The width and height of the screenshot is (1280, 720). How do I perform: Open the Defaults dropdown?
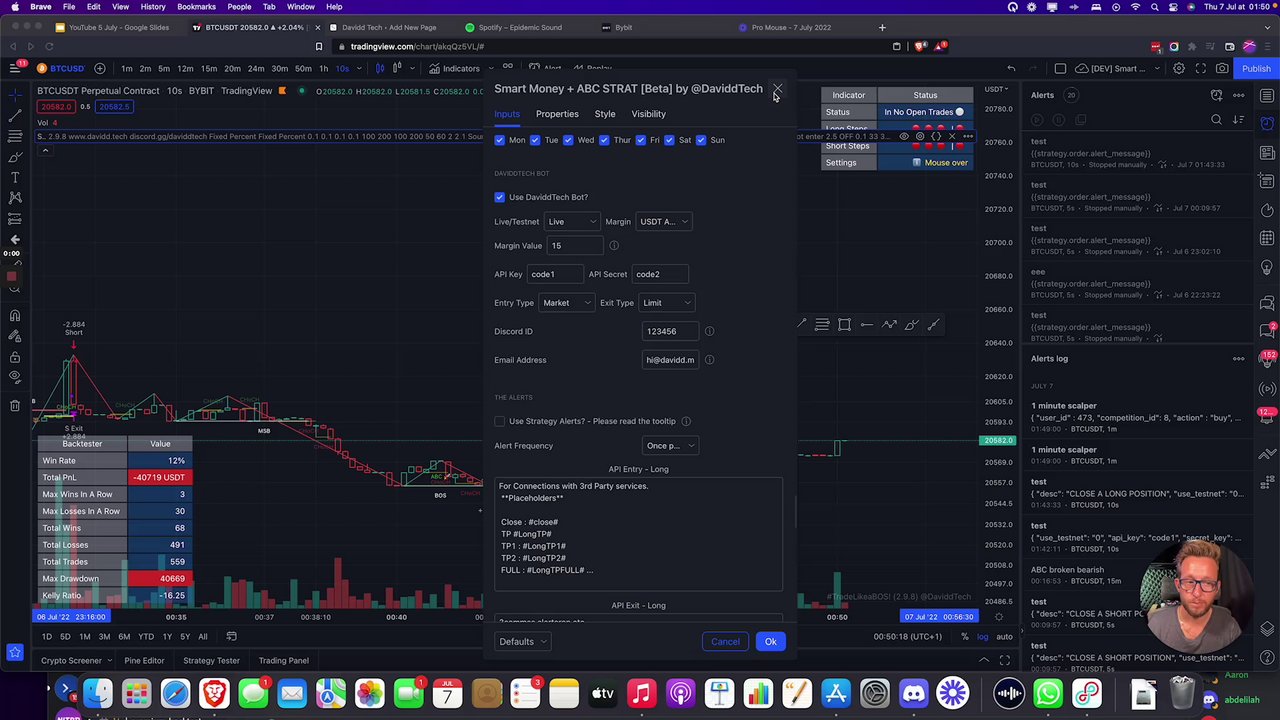point(522,642)
